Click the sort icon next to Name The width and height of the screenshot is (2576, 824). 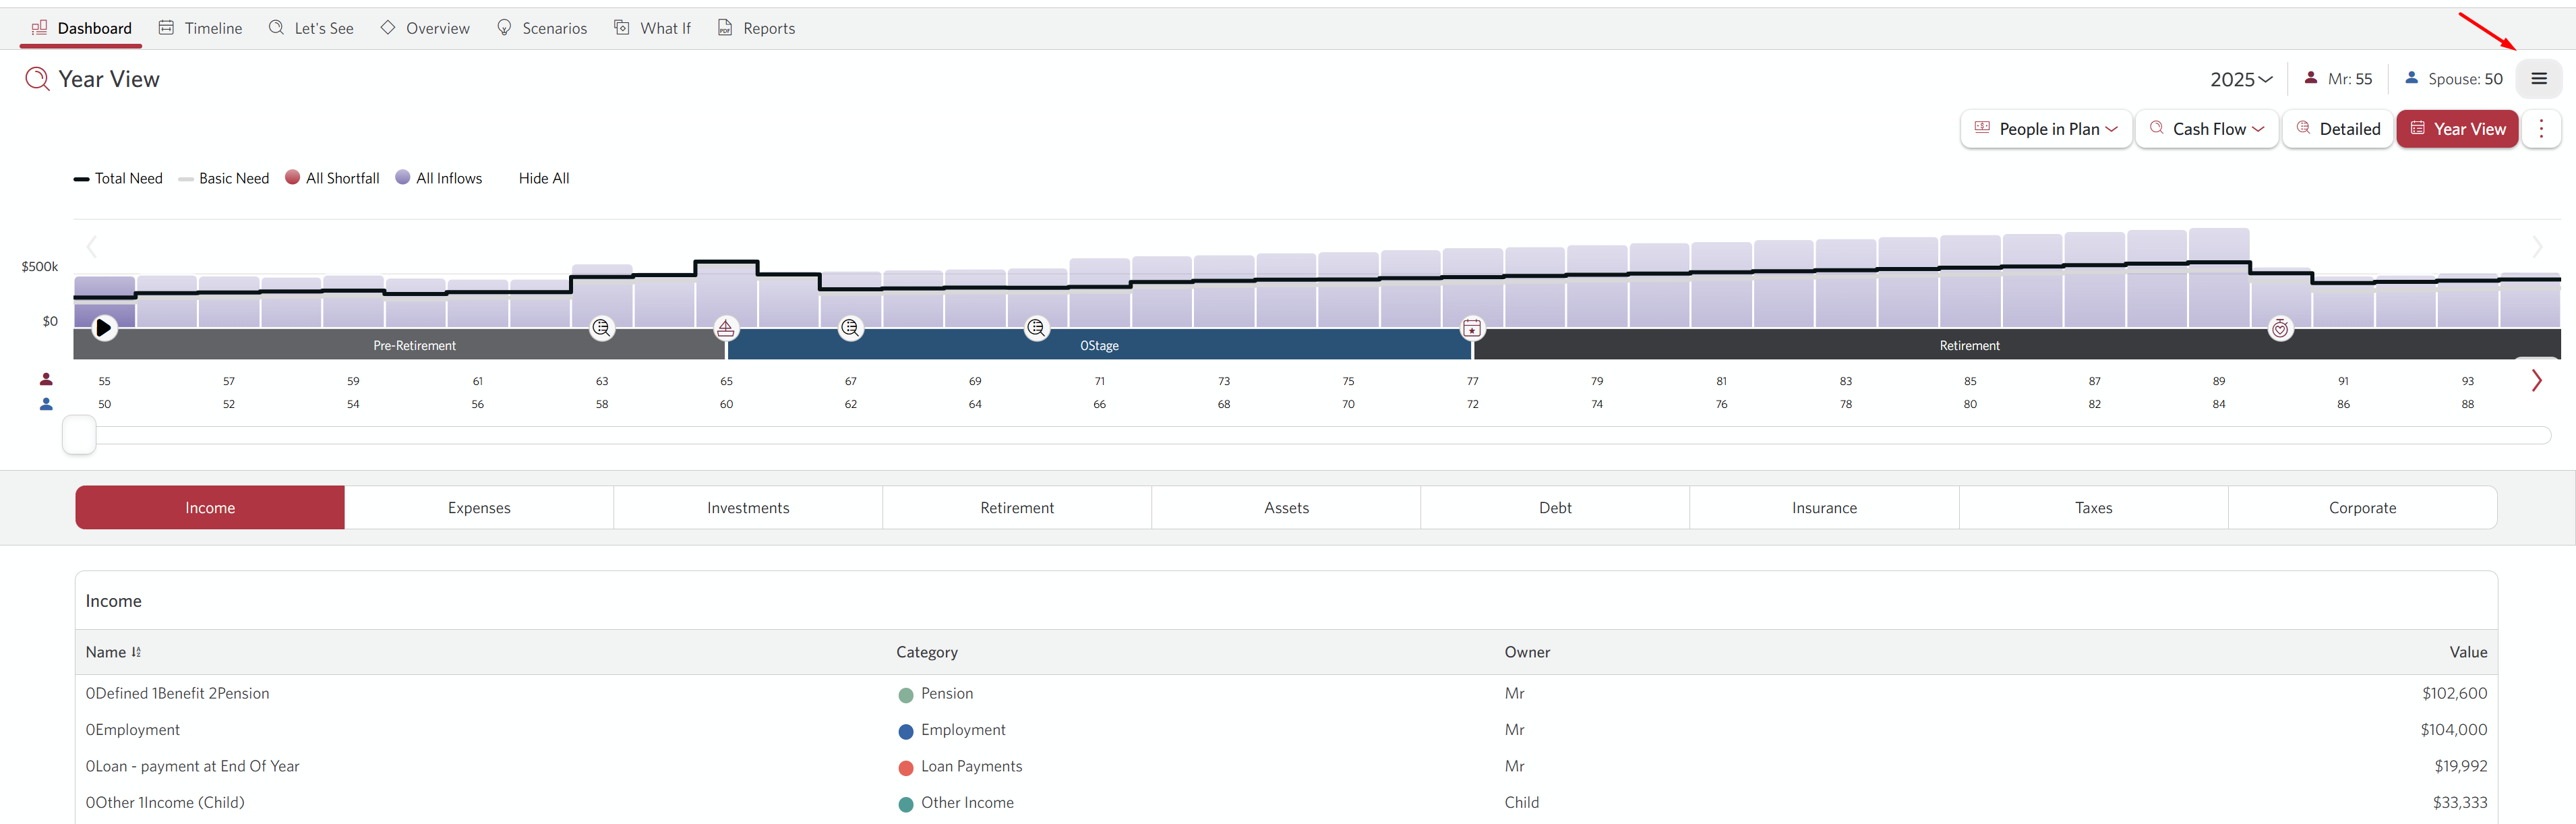tap(136, 652)
